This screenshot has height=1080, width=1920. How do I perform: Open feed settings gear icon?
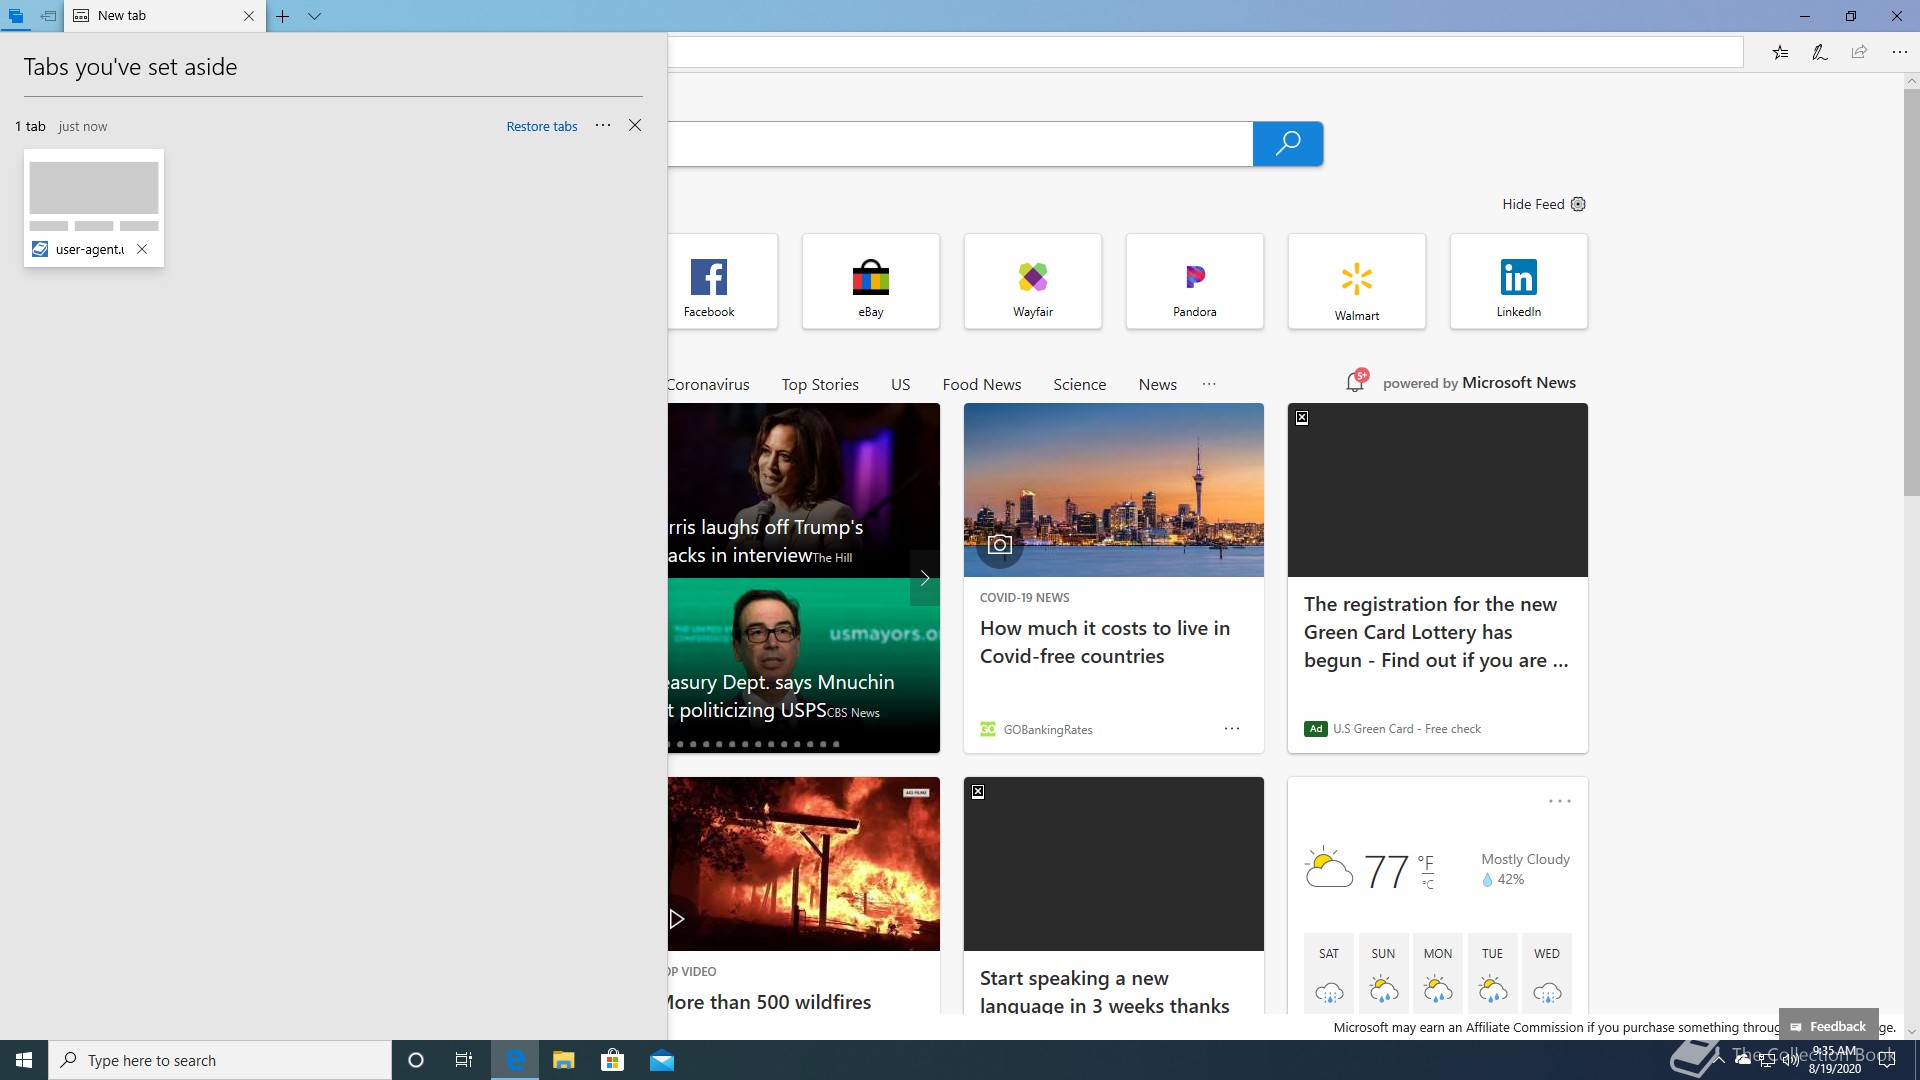1578,204
